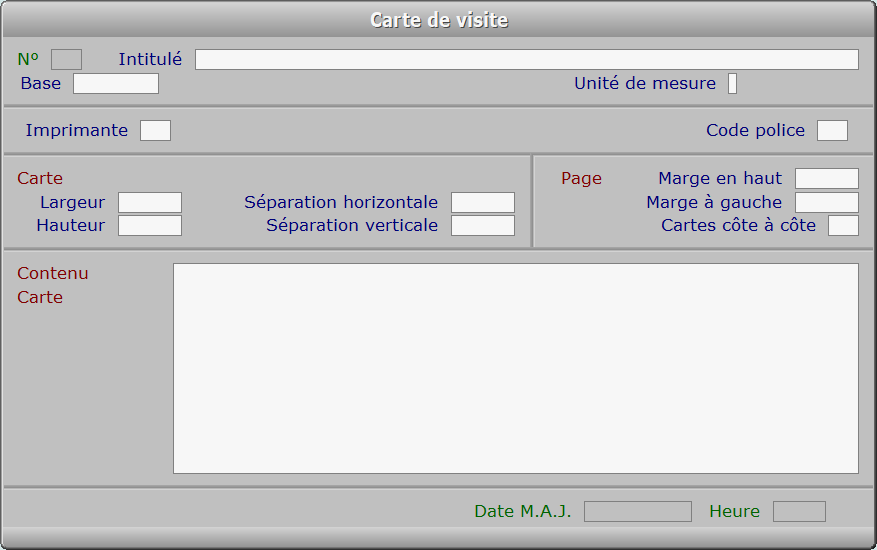Click the Séparation horizontale field
This screenshot has height=550, width=877.
coord(483,203)
